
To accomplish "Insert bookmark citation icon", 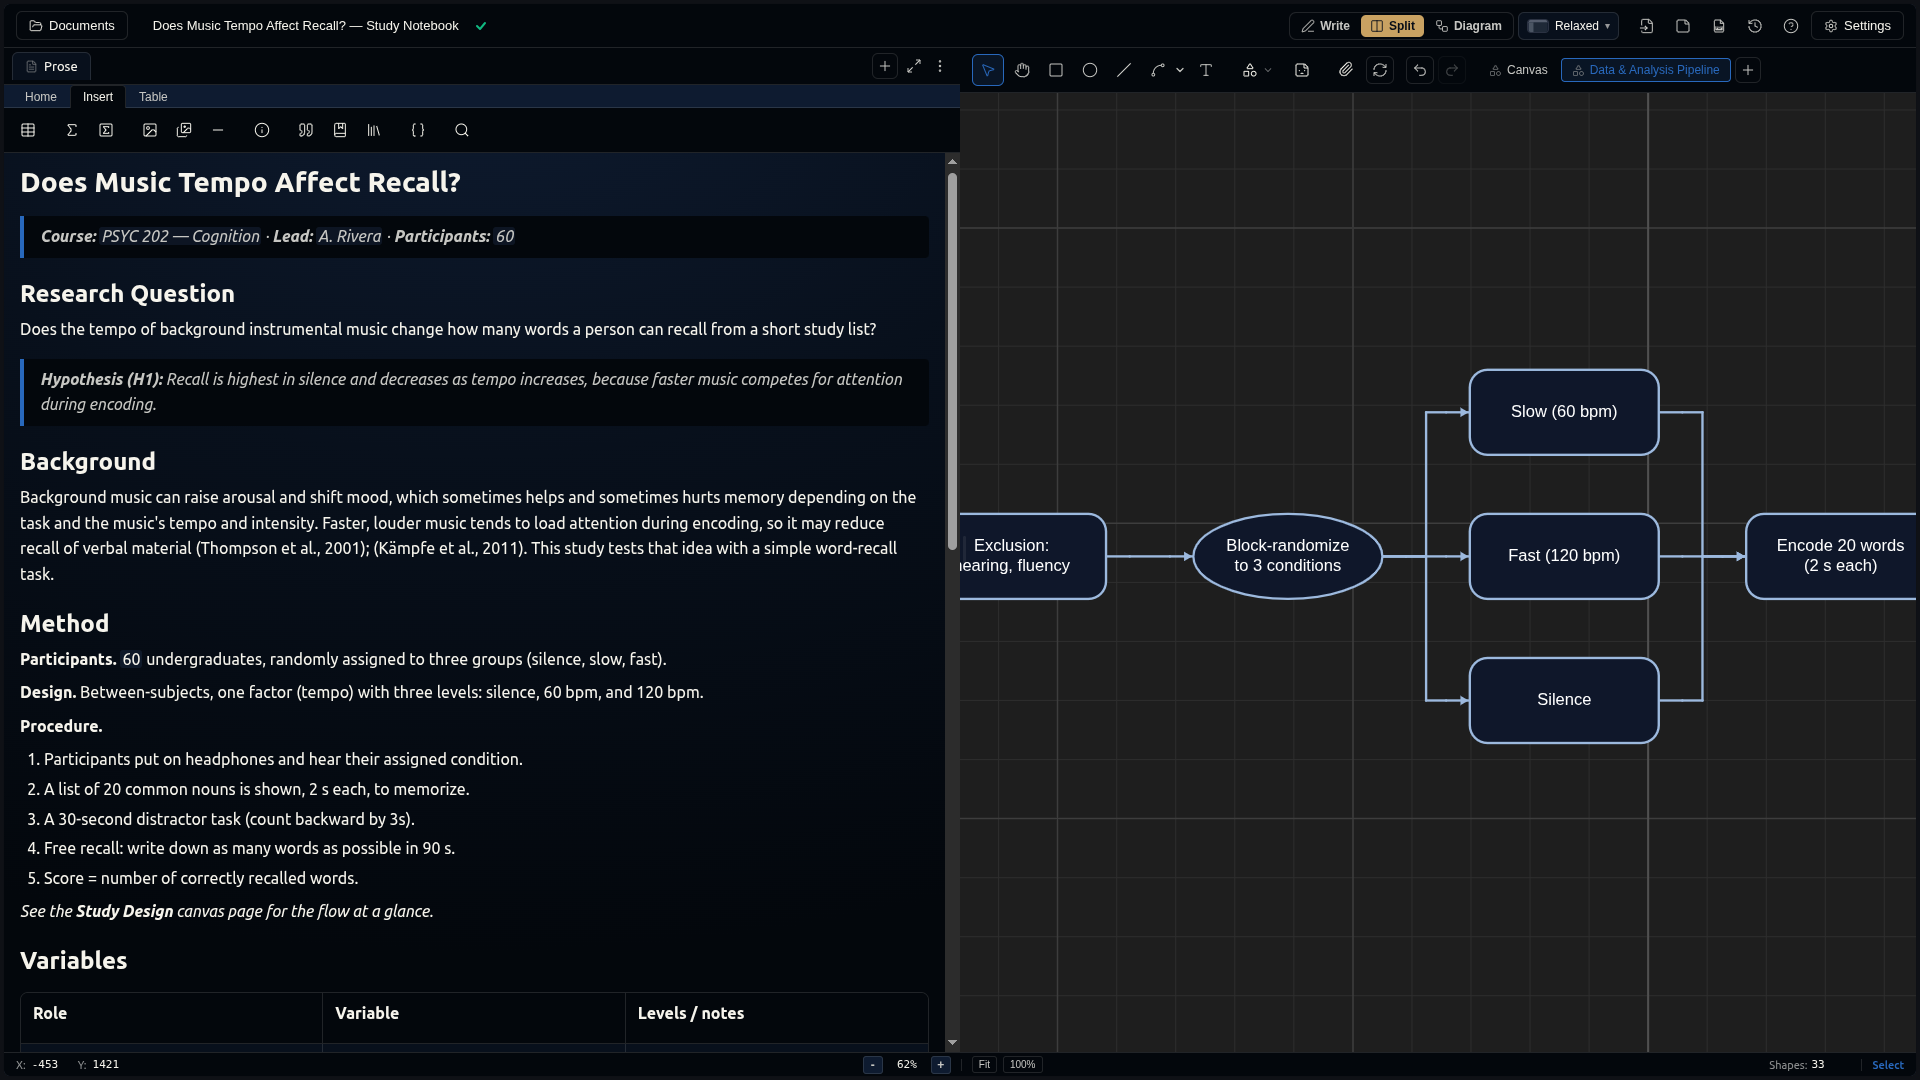I will (x=340, y=130).
